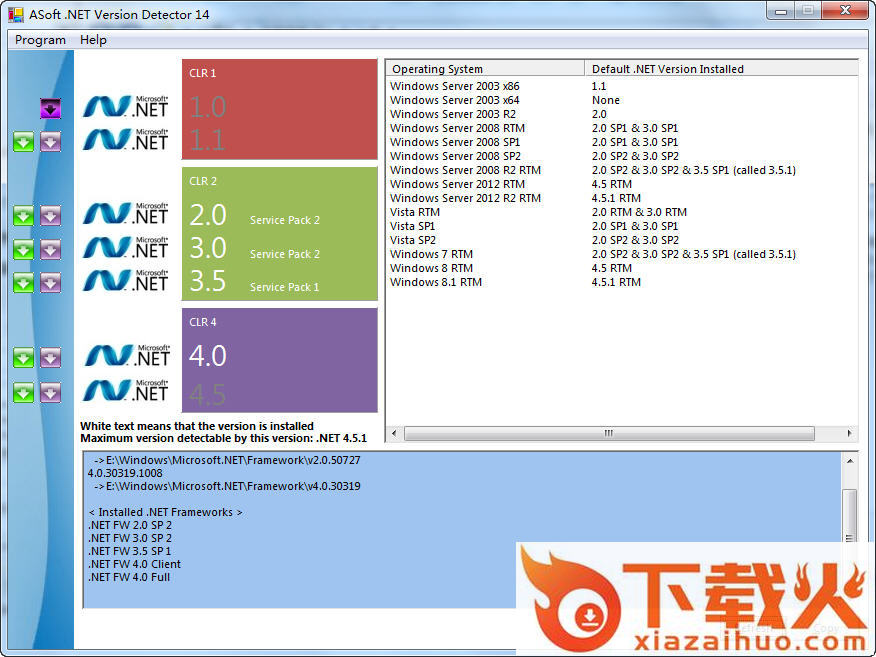
Task: Click the purple arrow icon for .NET 1.1
Action: 50,142
